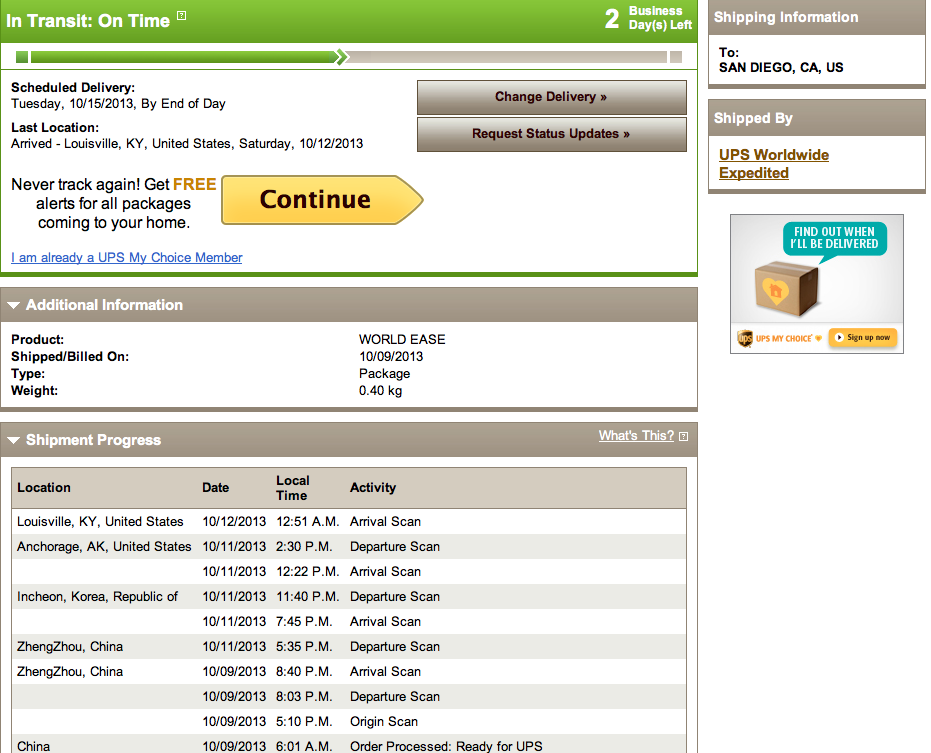Click Order Processed: Ready for UPS text
The width and height of the screenshot is (931, 753).
click(x=446, y=746)
